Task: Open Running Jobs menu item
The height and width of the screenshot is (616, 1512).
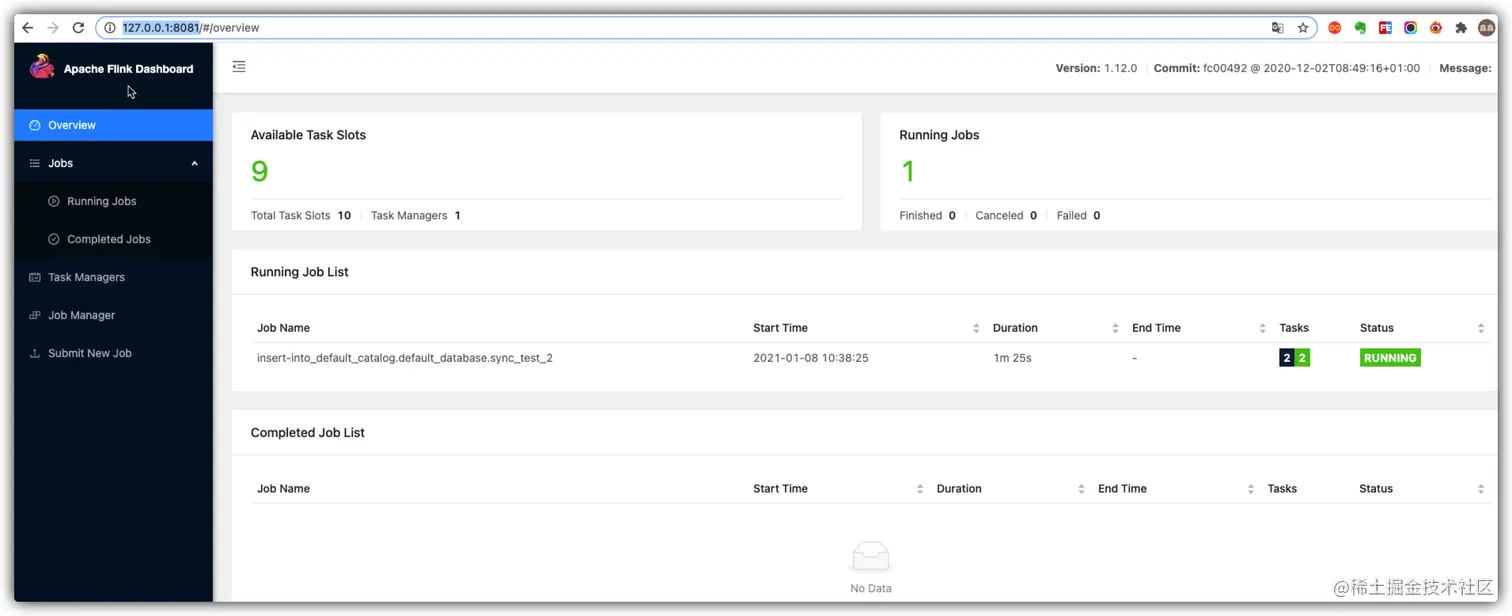Action: pos(113,201)
